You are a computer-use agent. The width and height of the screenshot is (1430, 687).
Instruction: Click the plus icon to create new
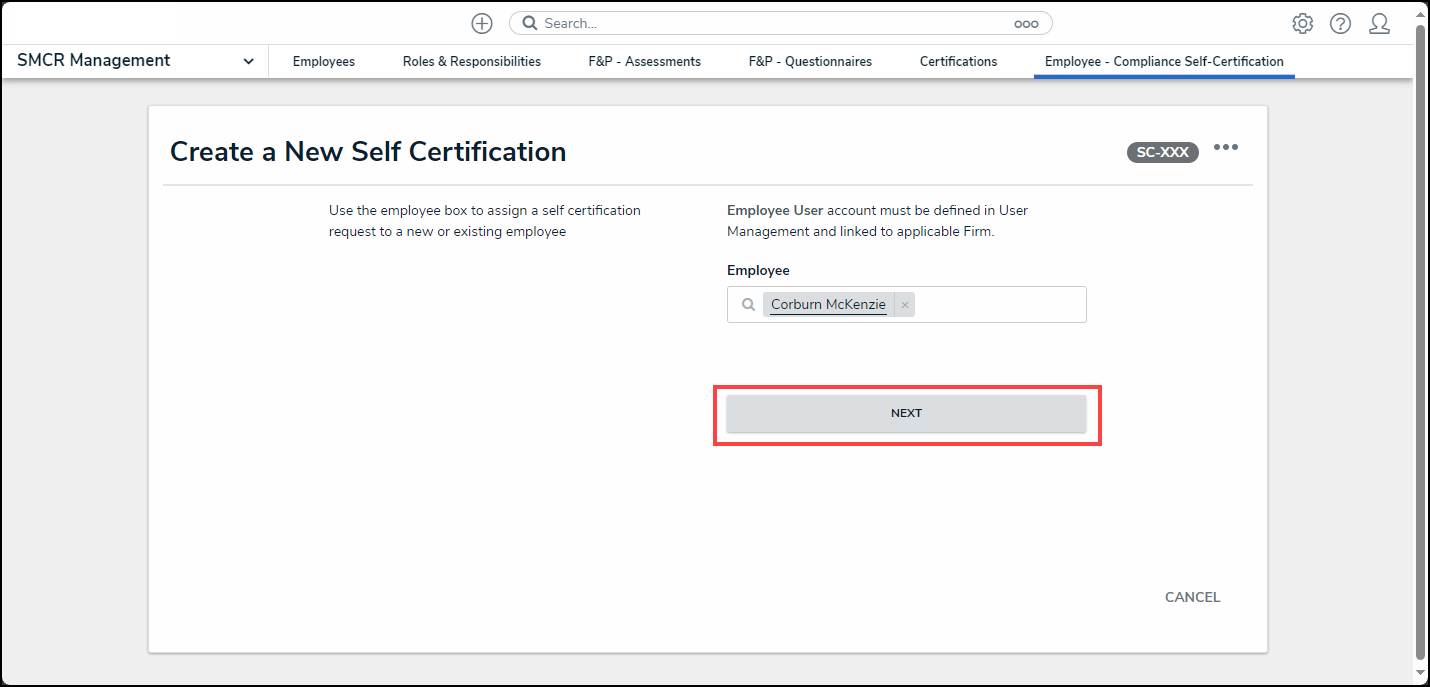[x=482, y=23]
